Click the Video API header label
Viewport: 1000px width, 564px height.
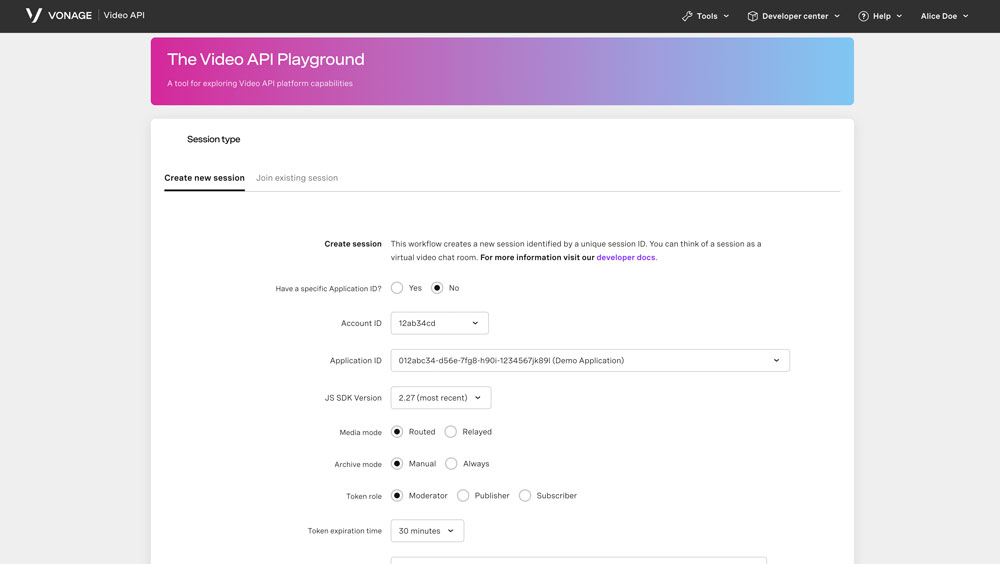124,15
